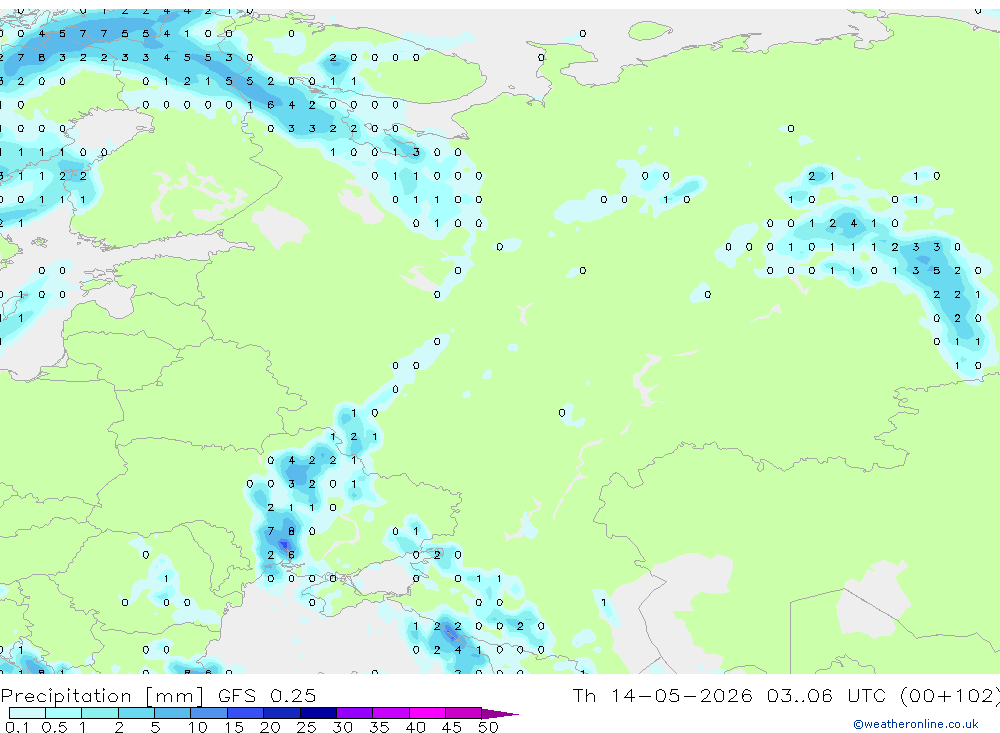Pick the lightest cyan swatch between 0.1 and 0.5
This screenshot has height=733, width=1000.
point(27,713)
